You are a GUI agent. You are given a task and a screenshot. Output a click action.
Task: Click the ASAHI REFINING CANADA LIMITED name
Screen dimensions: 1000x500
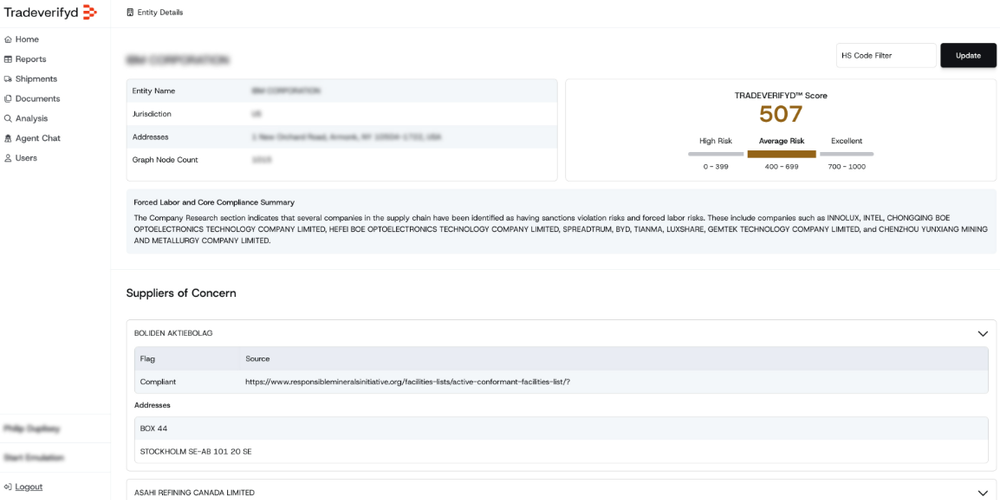[x=195, y=492]
